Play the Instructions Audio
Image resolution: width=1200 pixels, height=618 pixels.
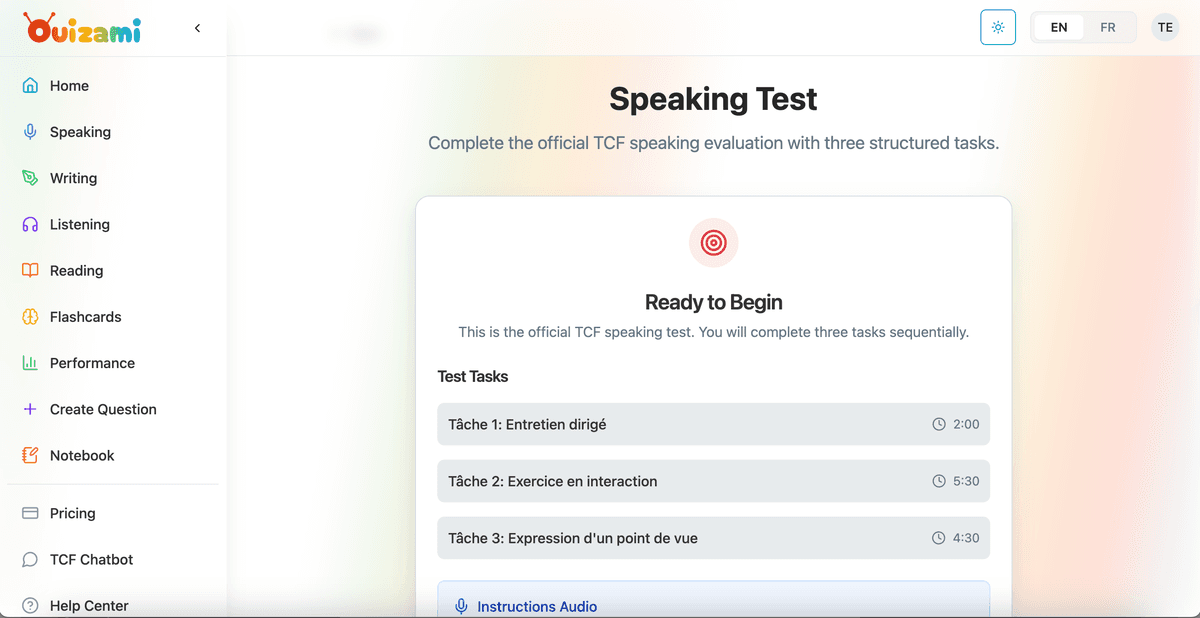point(537,606)
